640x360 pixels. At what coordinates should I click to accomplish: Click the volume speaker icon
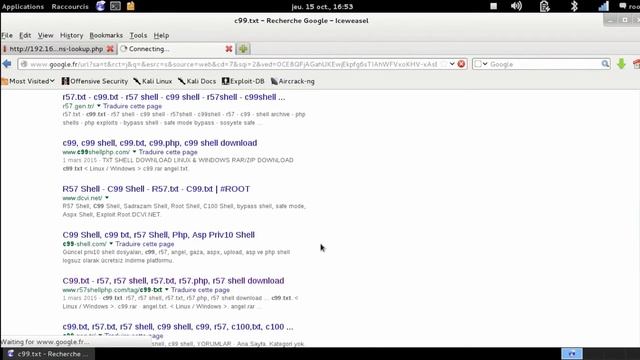pos(516,6)
